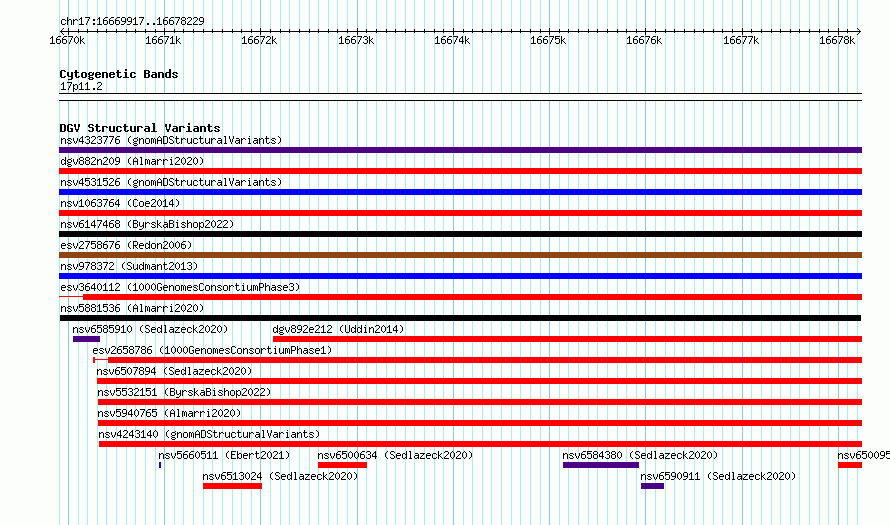Open dgv882n209 (Almarri2020) variant label
The width and height of the screenshot is (890, 525).
(132, 161)
